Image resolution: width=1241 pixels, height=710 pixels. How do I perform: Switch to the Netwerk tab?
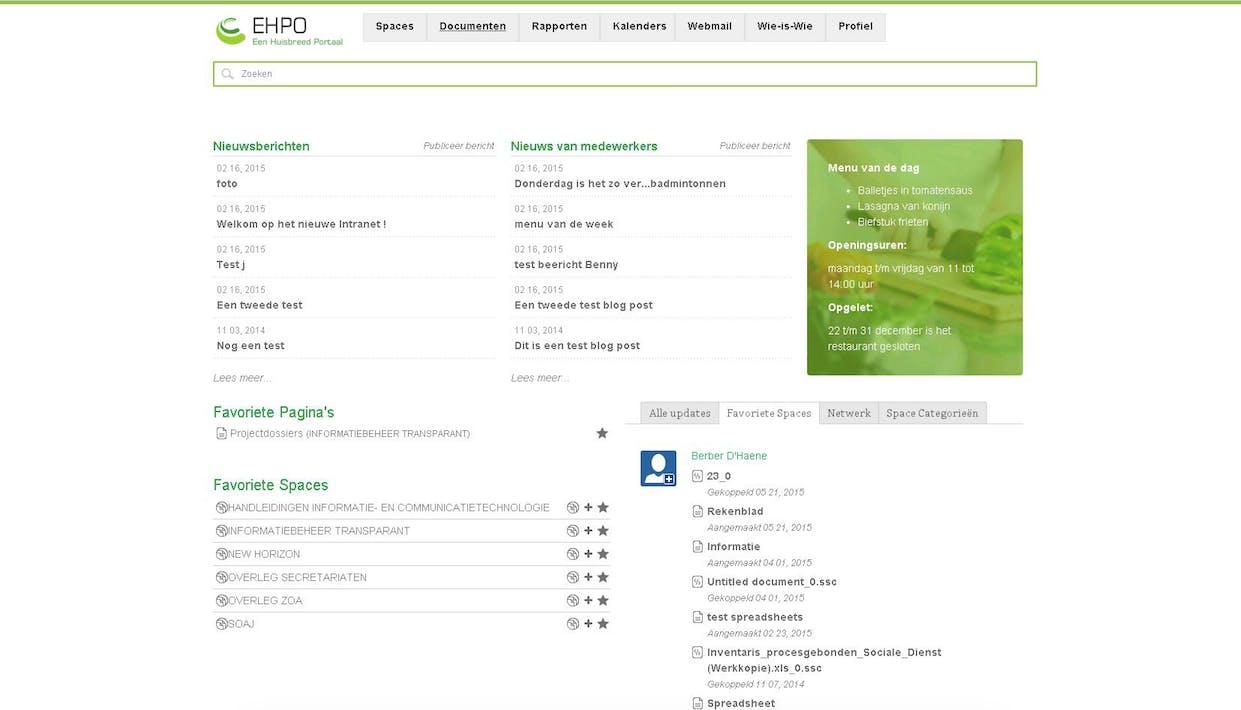coord(849,413)
